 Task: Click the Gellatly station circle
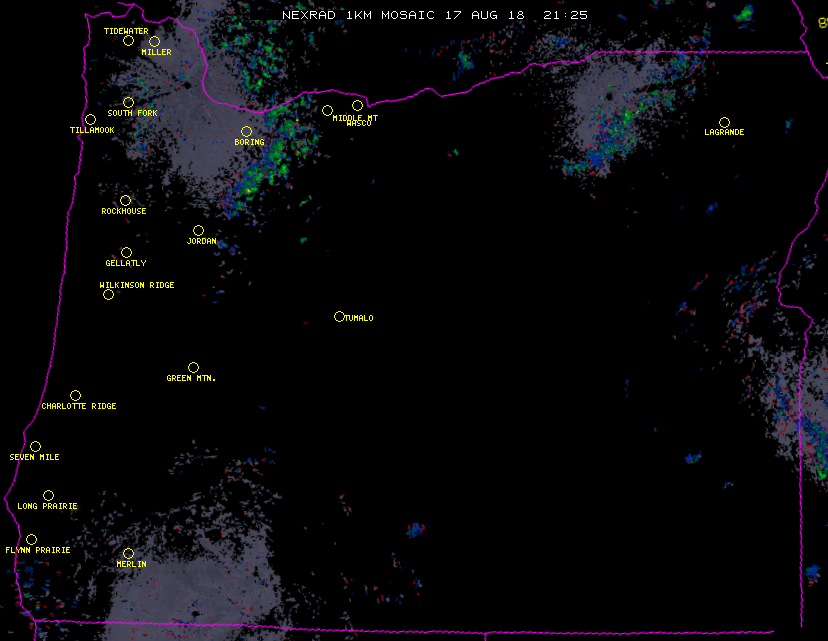126,253
